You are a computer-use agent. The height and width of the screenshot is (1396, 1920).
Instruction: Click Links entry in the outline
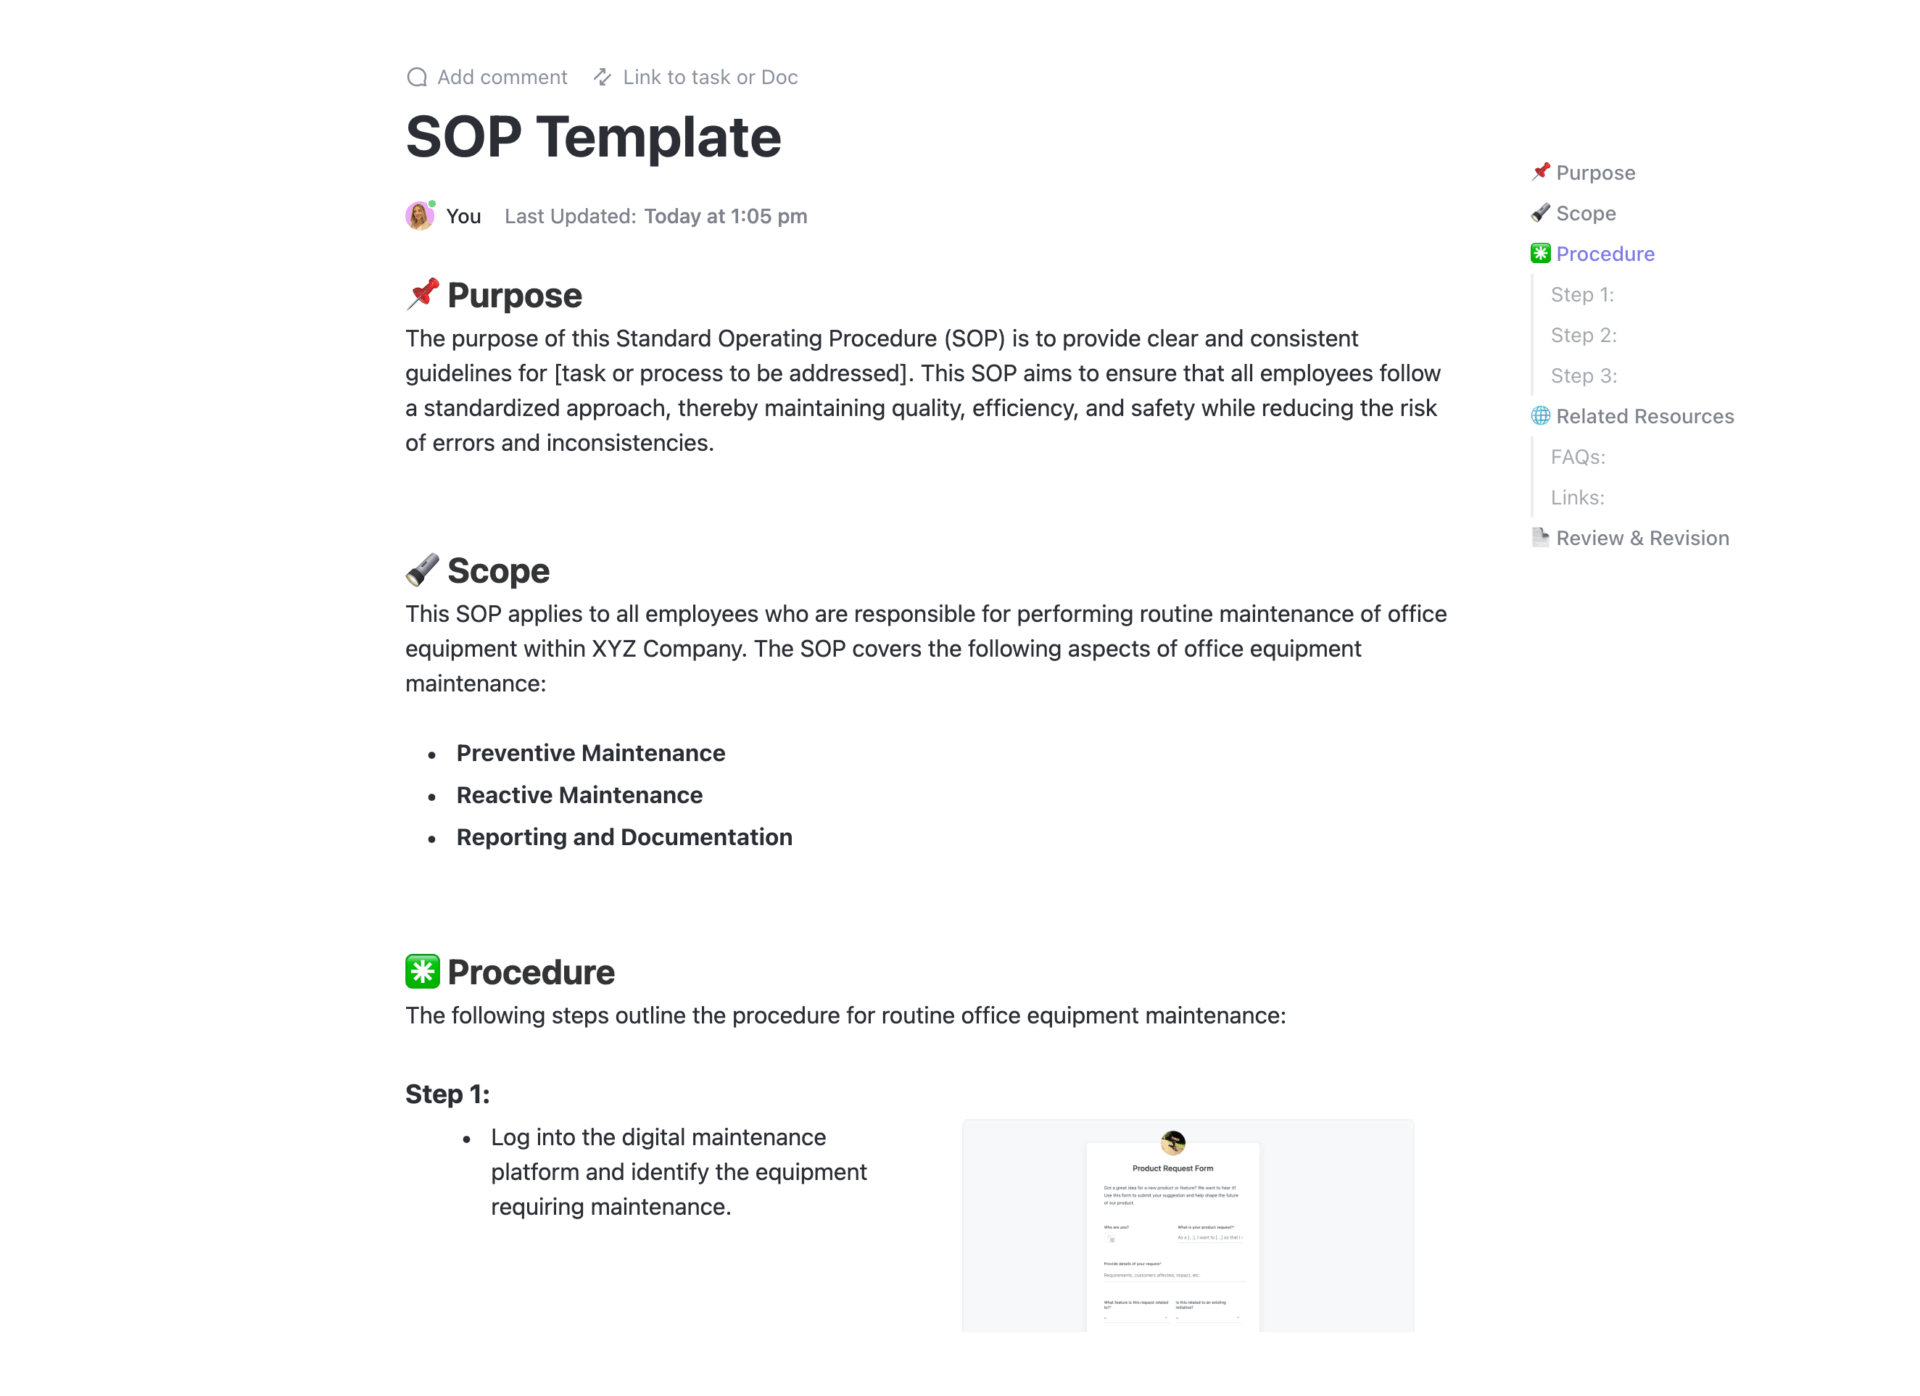pyautogui.click(x=1577, y=497)
